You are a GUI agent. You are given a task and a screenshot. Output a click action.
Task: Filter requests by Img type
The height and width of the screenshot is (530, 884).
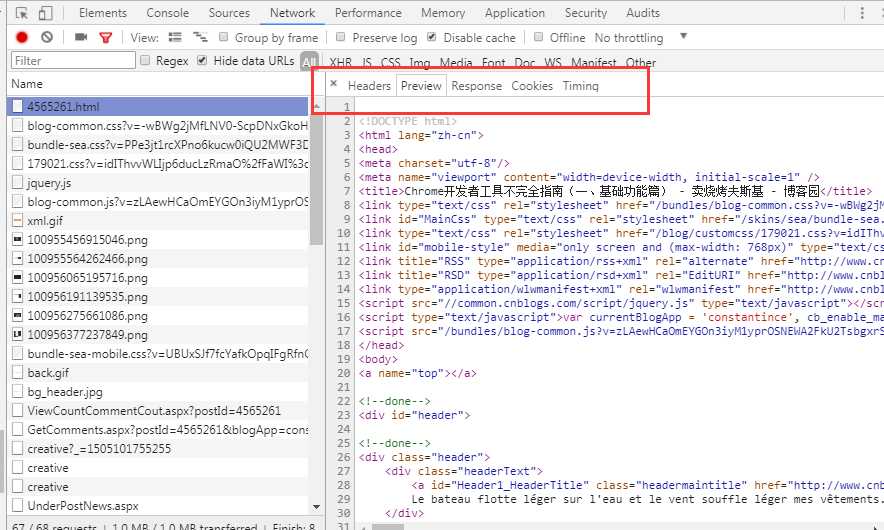tap(419, 62)
